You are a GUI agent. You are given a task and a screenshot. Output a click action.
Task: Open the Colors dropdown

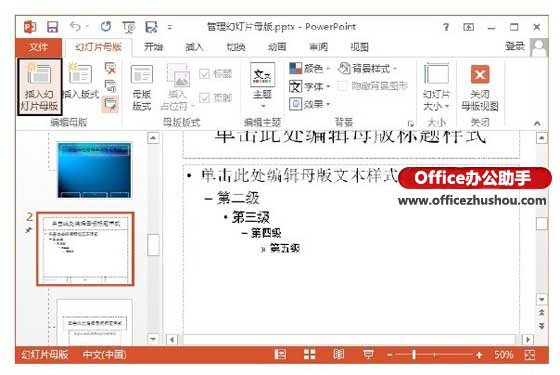click(309, 68)
